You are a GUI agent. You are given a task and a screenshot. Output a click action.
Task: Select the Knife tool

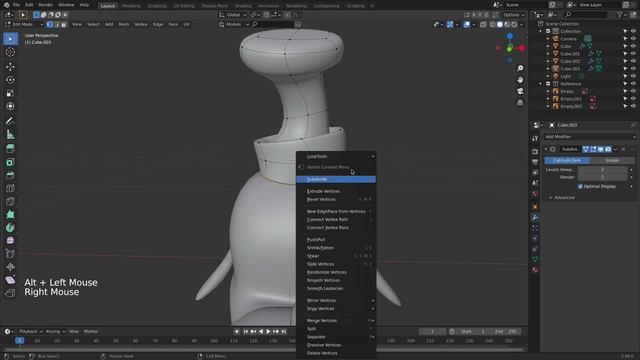tap(10, 202)
